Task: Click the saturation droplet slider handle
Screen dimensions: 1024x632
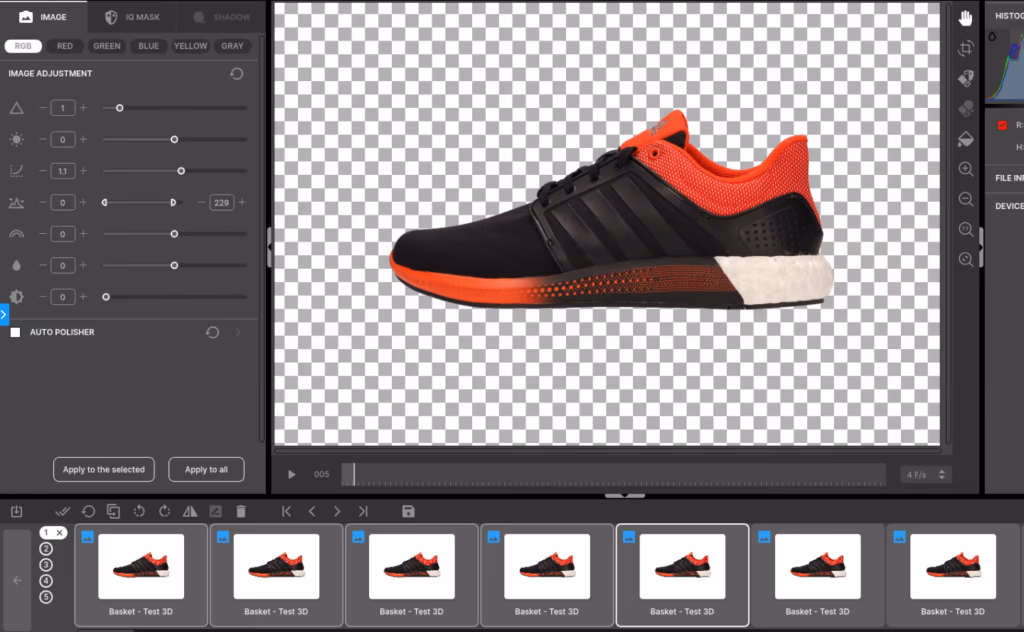Action: click(174, 266)
